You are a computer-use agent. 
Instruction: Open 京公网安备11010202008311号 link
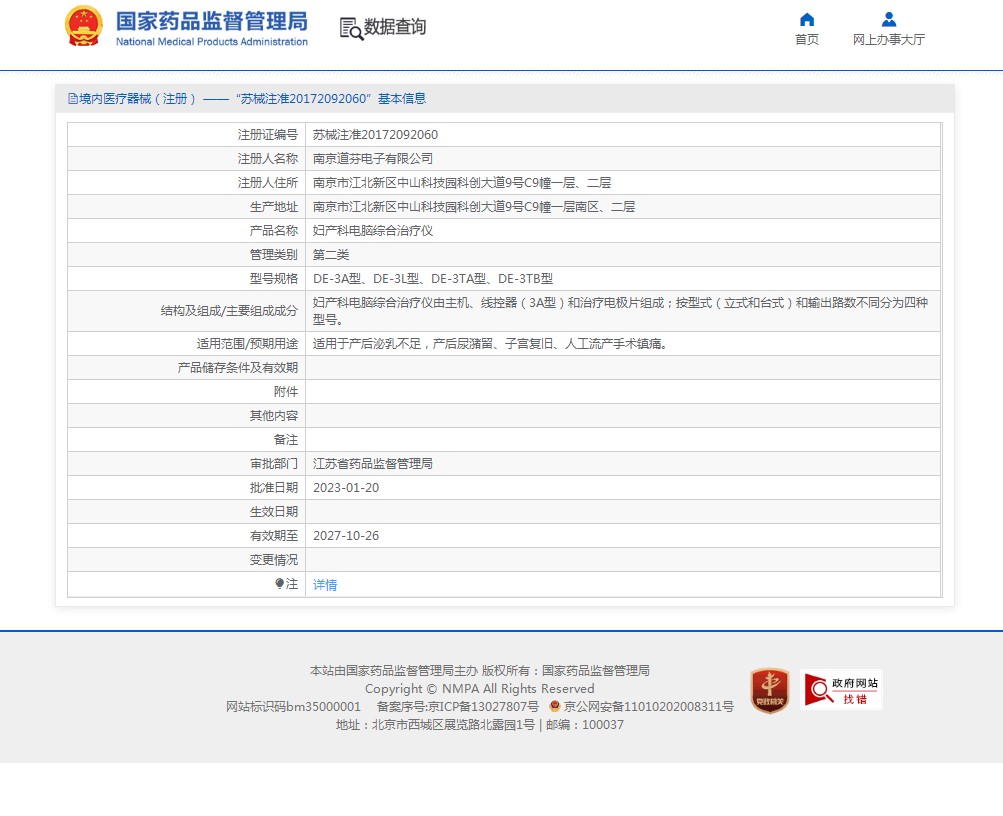point(649,707)
